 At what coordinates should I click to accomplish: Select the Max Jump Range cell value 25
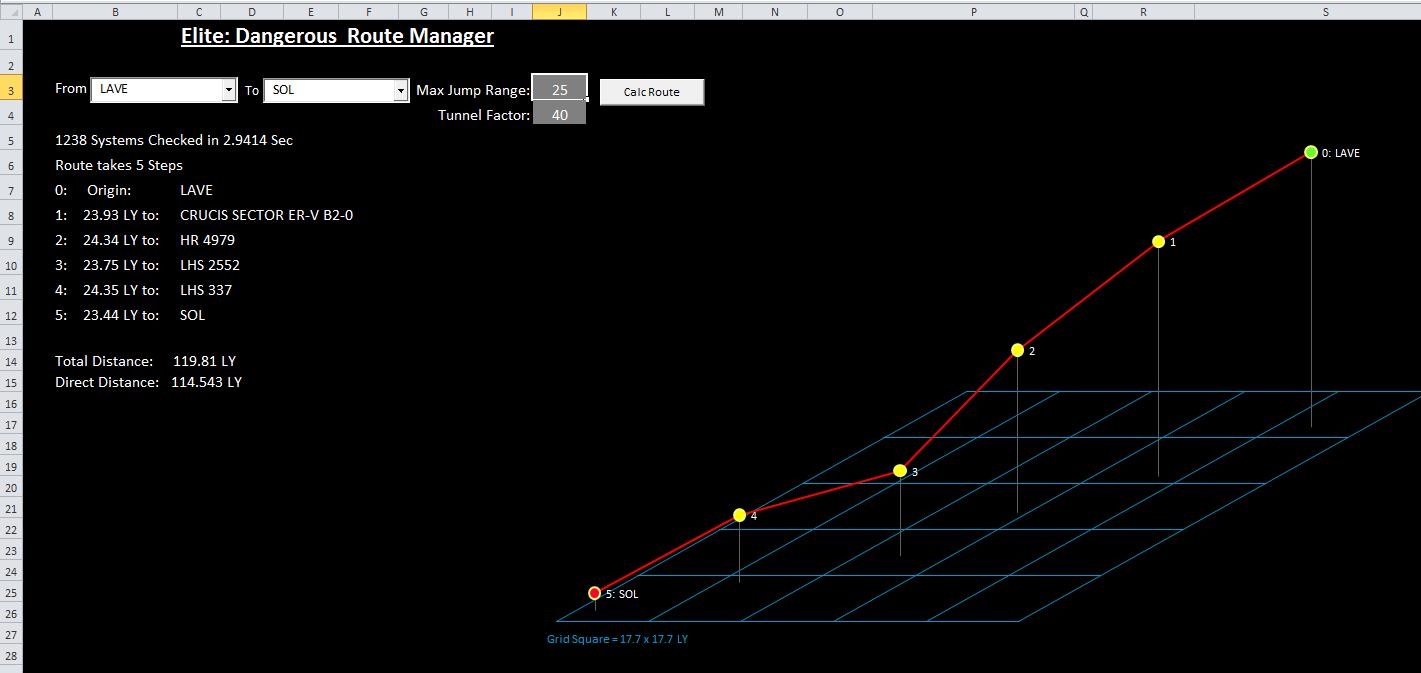point(559,90)
